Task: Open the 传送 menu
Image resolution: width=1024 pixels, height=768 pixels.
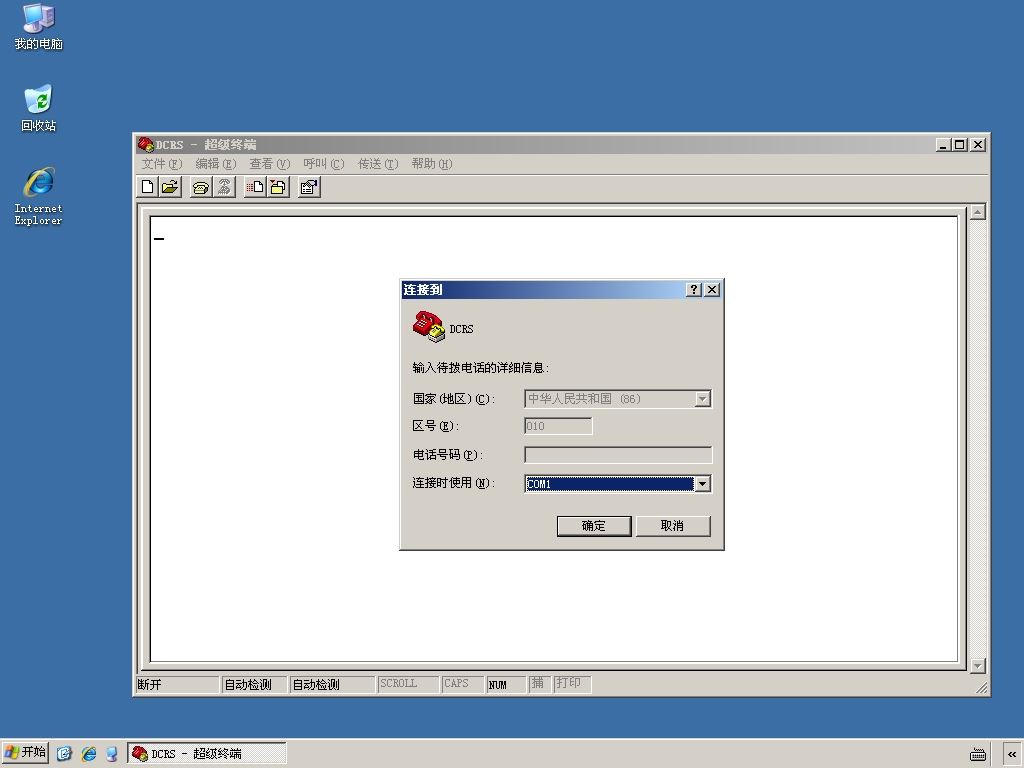Action: click(x=377, y=164)
